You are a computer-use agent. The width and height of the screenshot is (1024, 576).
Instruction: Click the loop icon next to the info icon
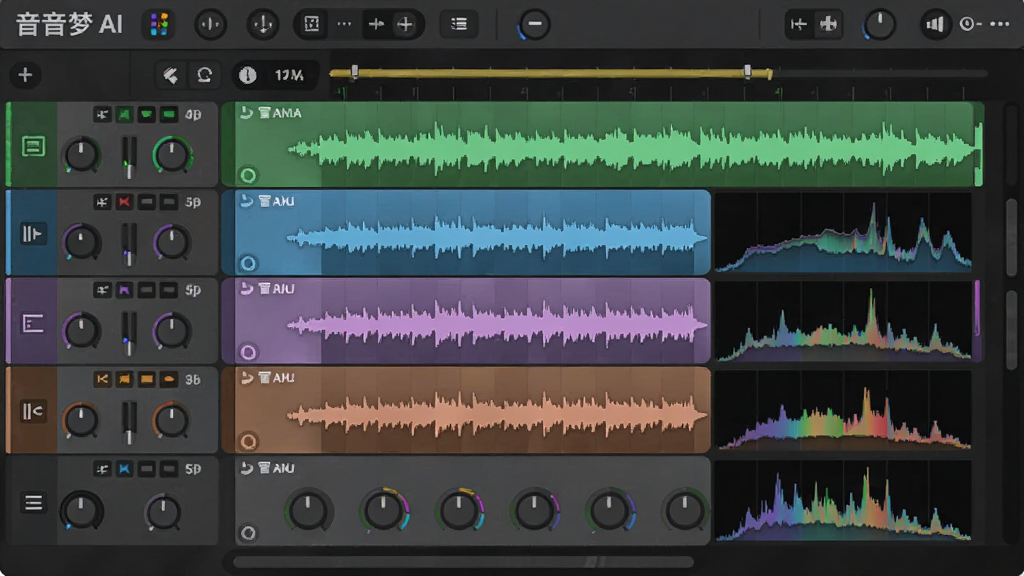point(204,75)
